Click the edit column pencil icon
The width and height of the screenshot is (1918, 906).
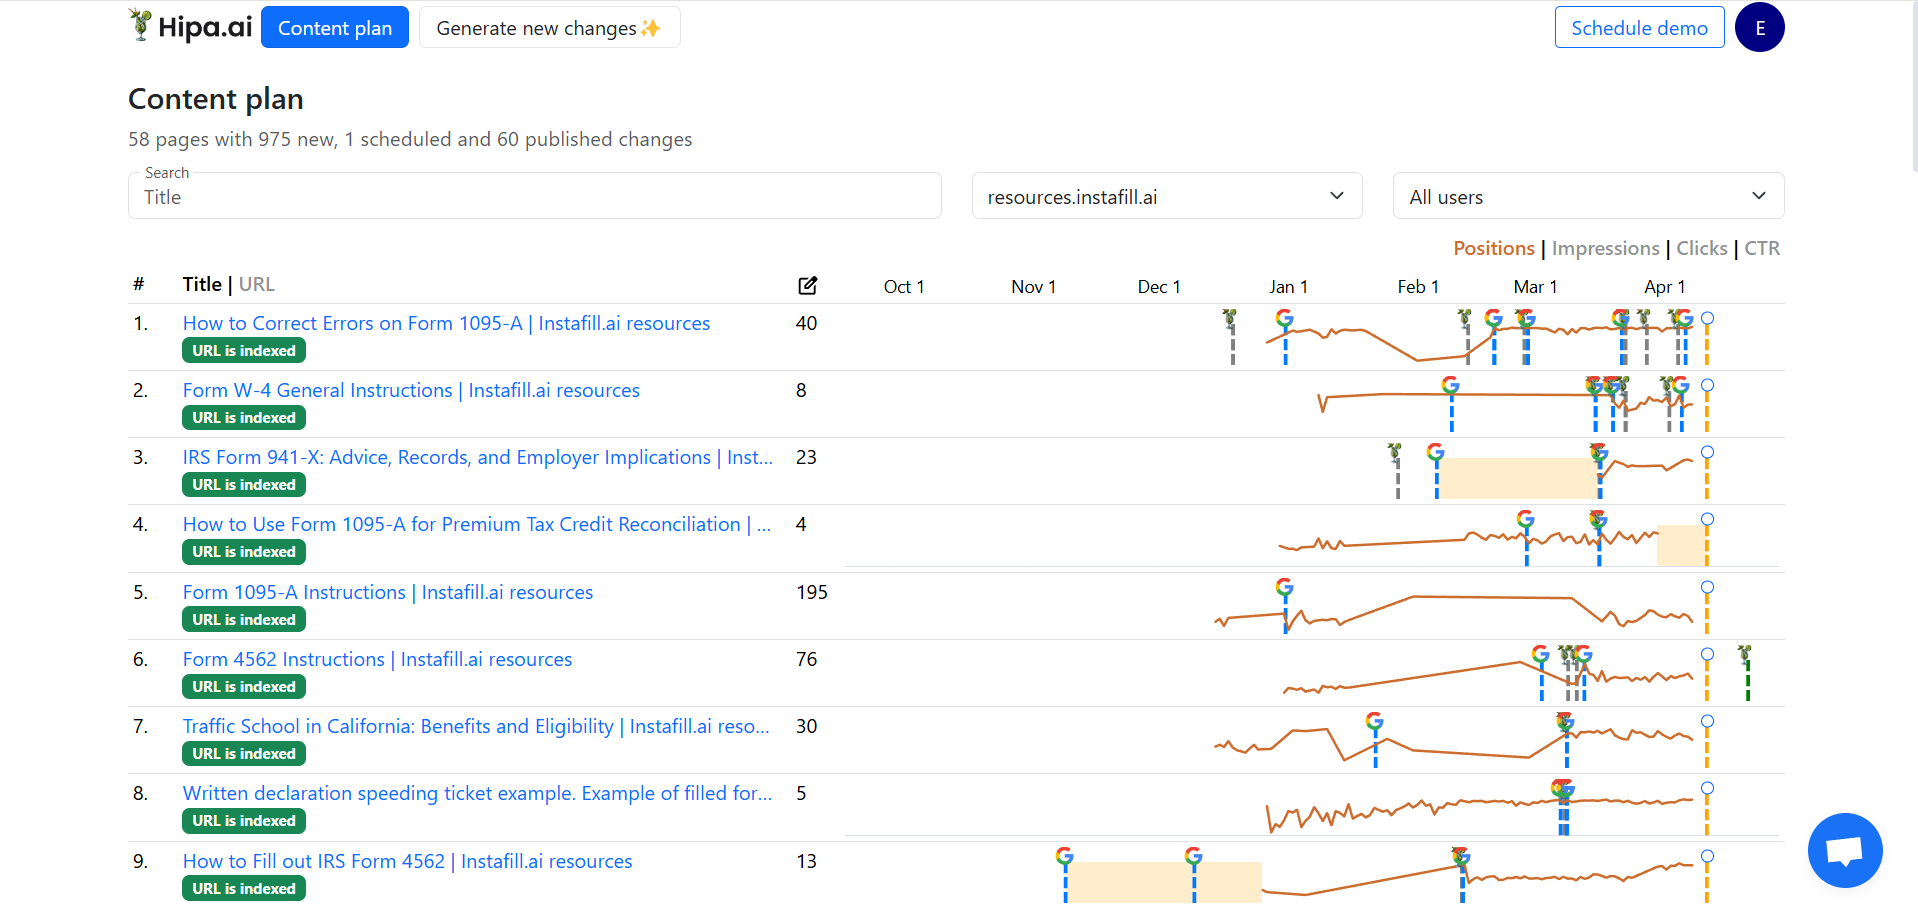pos(808,286)
